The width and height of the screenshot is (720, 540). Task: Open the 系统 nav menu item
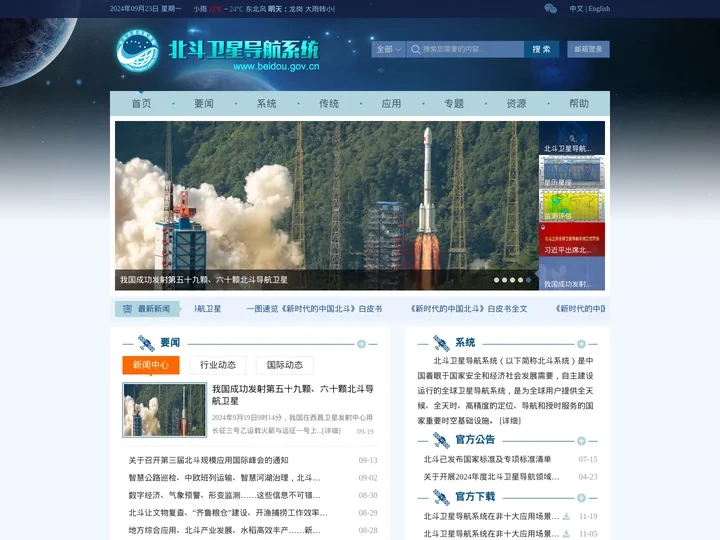pos(266,104)
